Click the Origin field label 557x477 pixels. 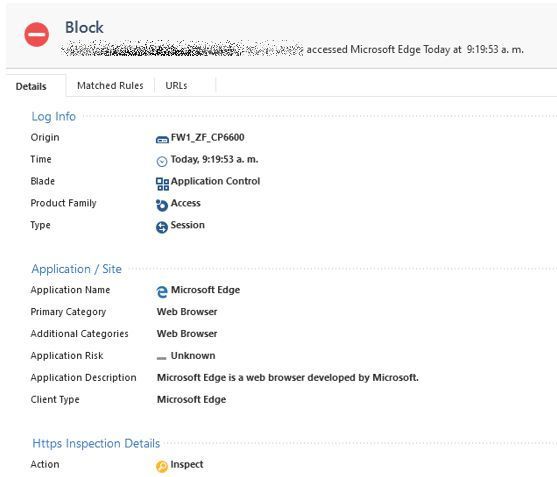click(45, 137)
